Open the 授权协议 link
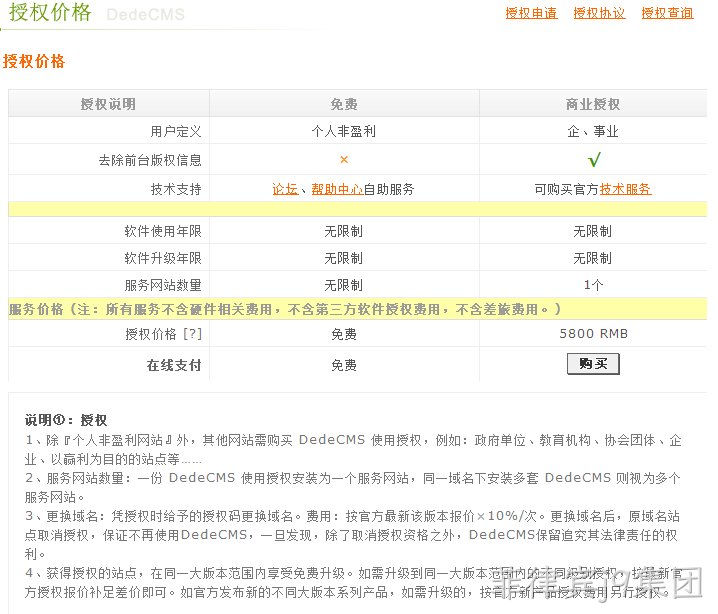Viewport: 718px width, 614px height. [x=599, y=13]
